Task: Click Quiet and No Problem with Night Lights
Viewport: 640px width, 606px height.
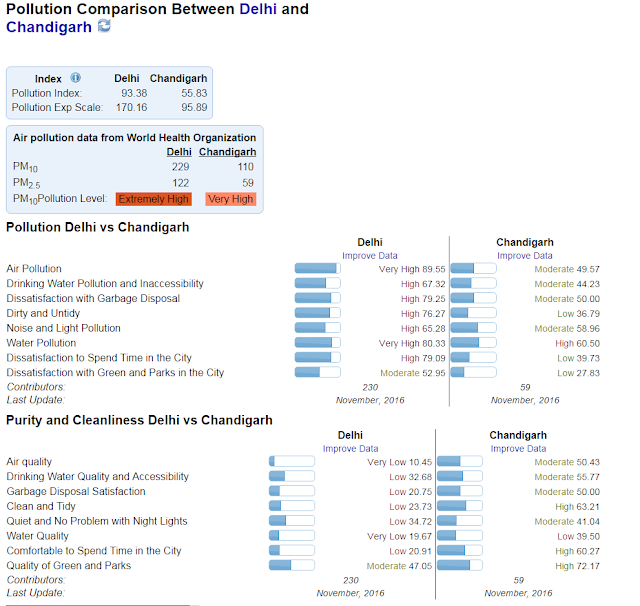Action: [x=97, y=521]
